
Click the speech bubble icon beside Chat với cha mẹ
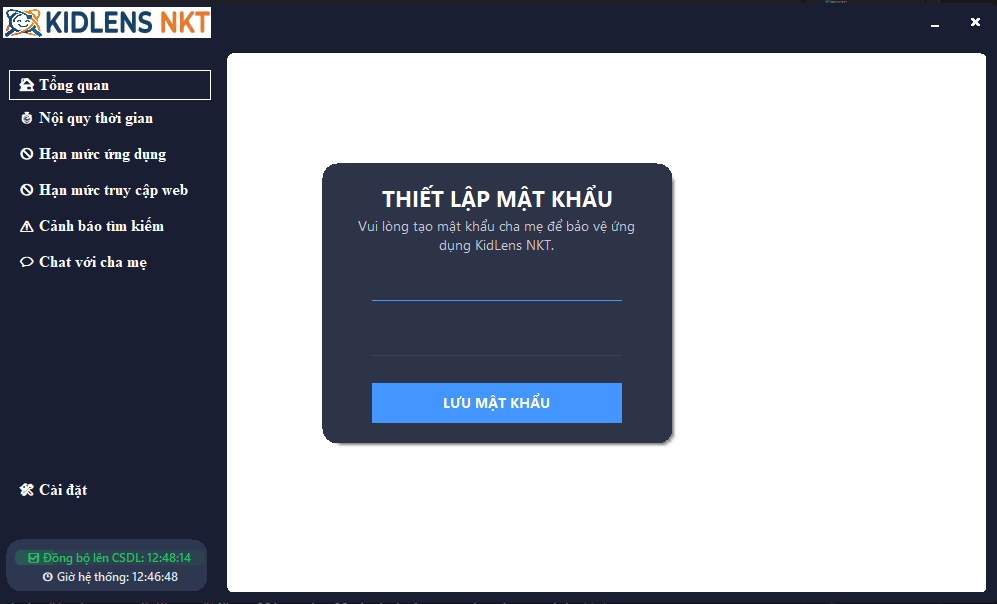click(x=27, y=262)
